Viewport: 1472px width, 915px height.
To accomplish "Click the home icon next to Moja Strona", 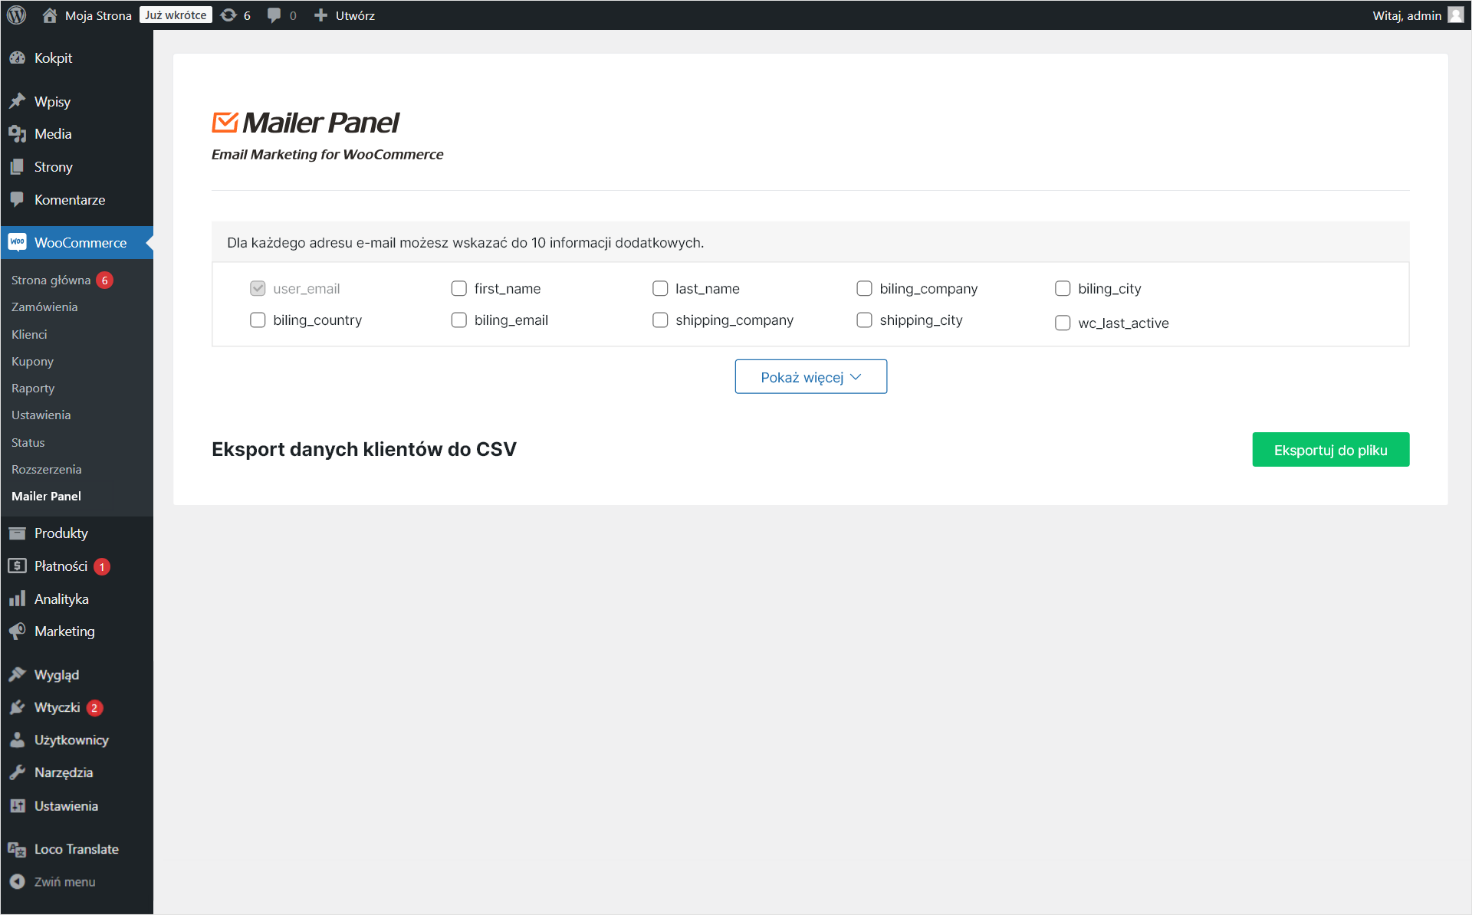I will coord(49,15).
